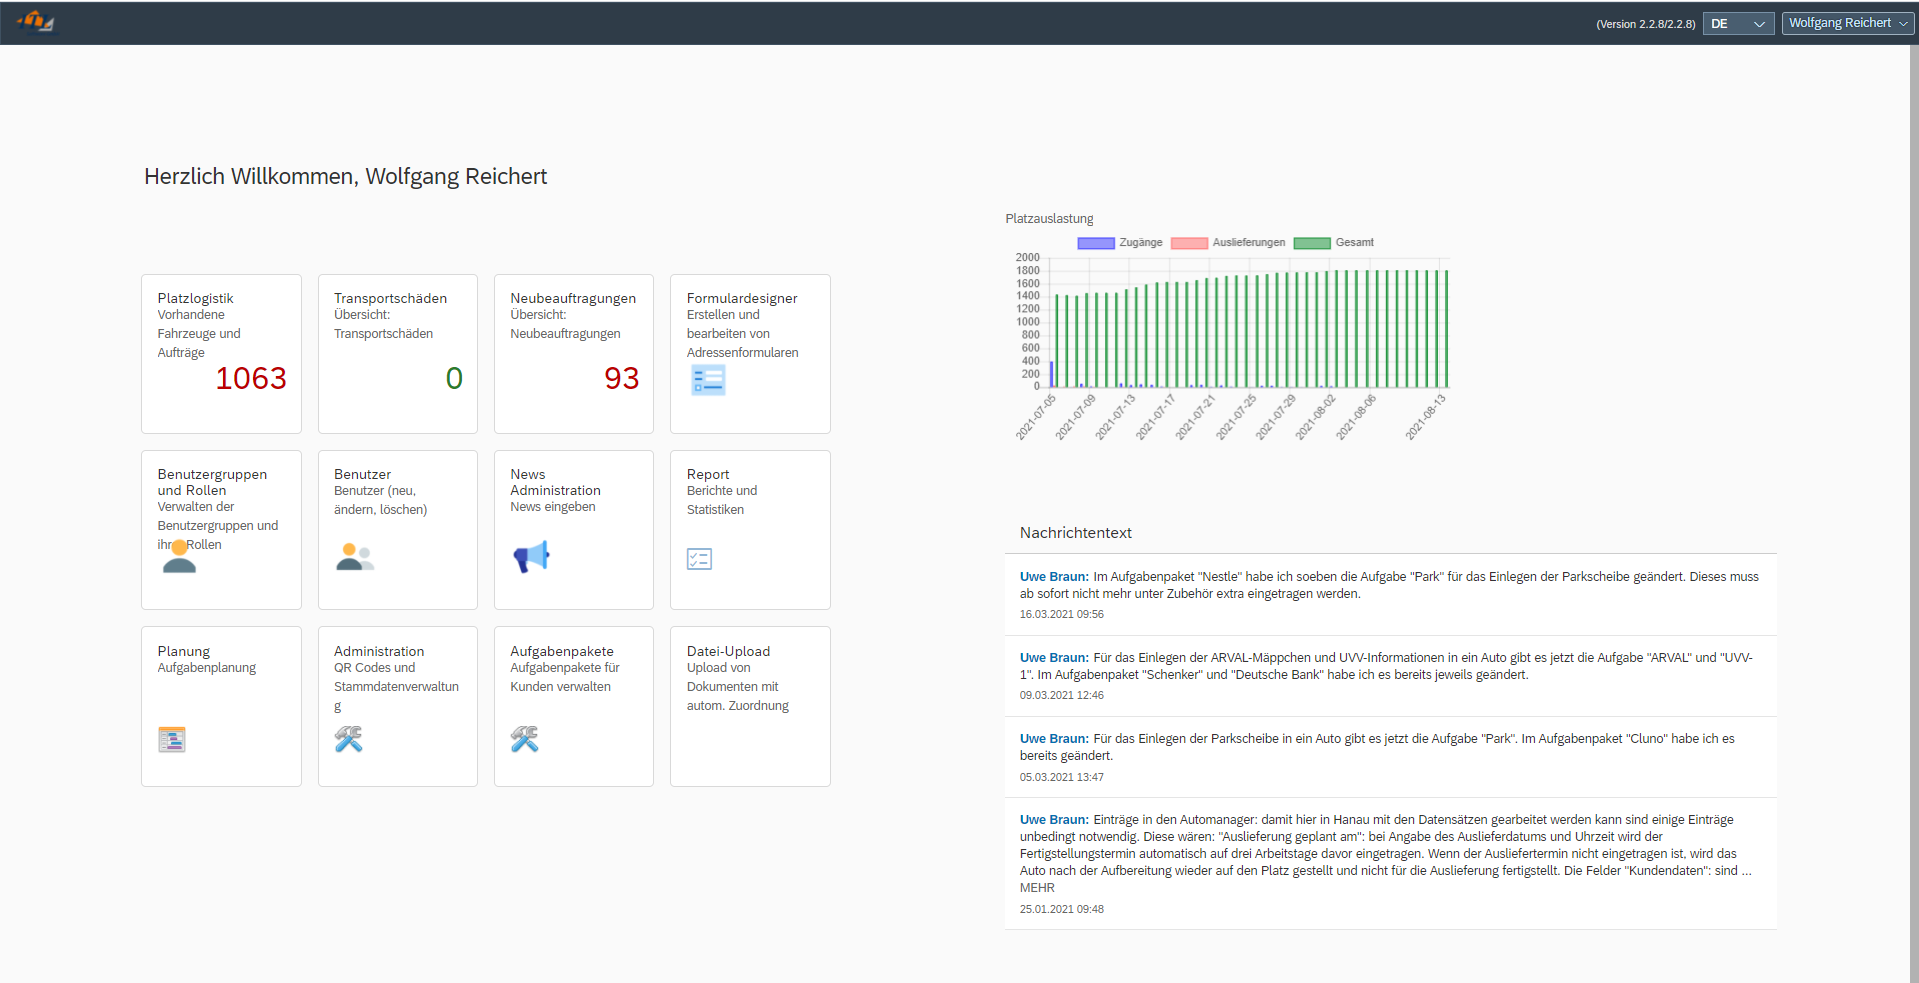Click the Formulardesigner form icon
The height and width of the screenshot is (983, 1919).
708,380
